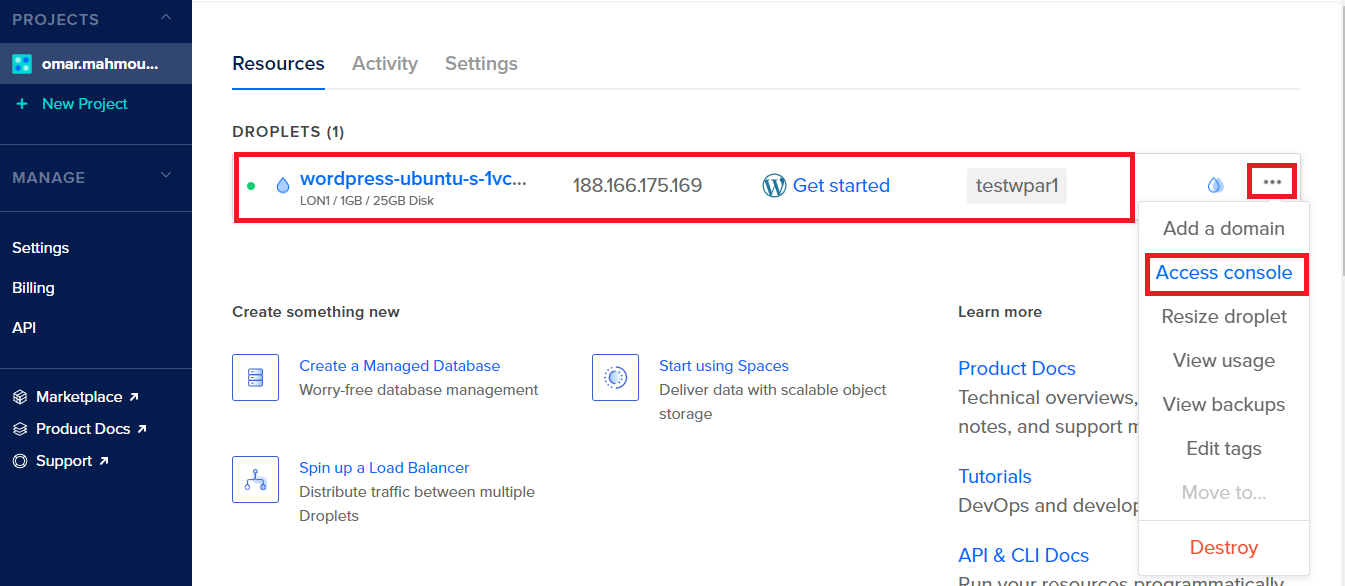Click the New Project link
The width and height of the screenshot is (1345, 586).
click(85, 104)
